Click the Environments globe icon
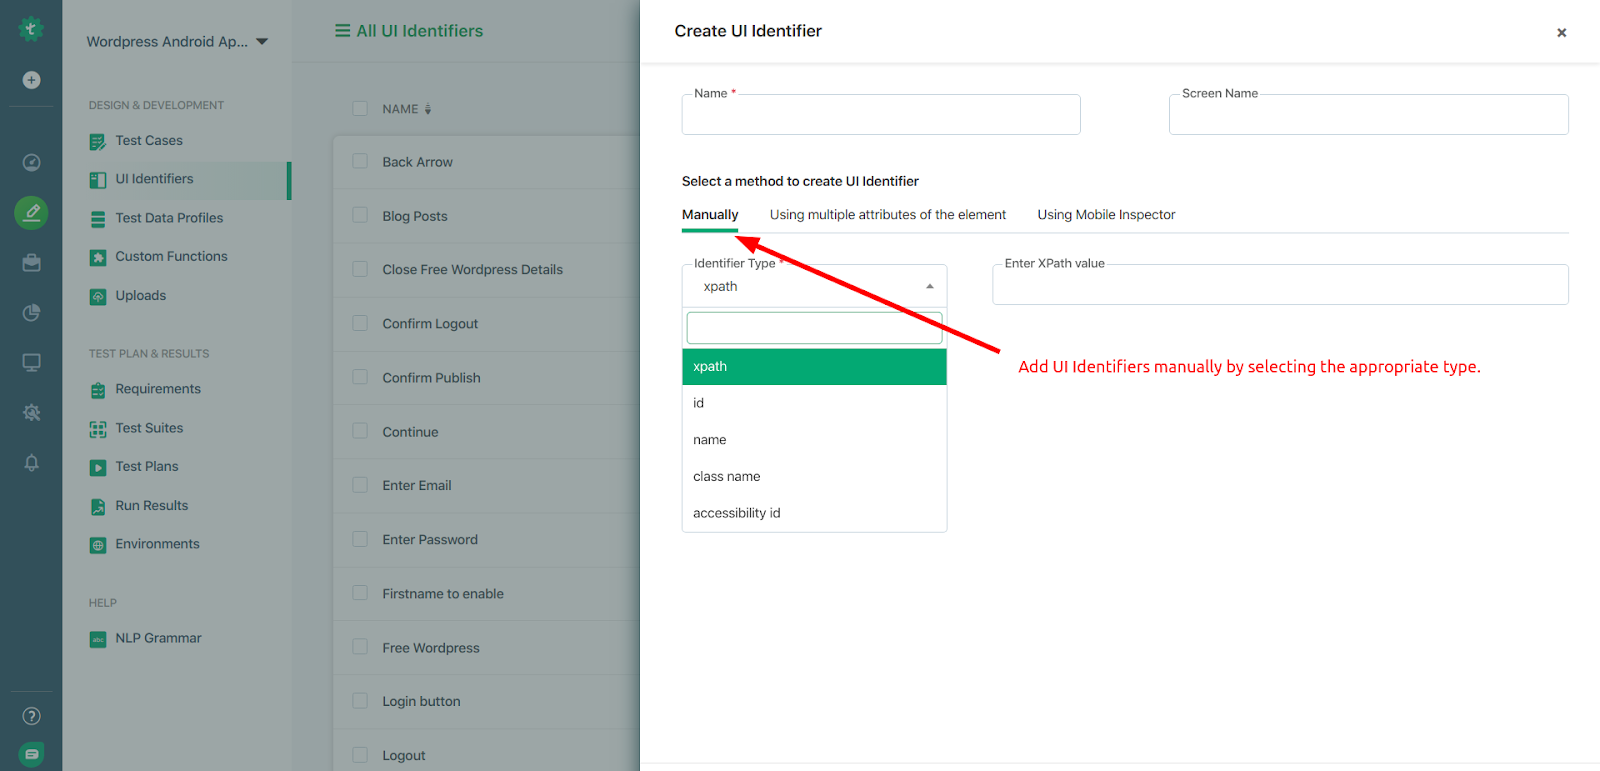Image resolution: width=1600 pixels, height=771 pixels. point(98,545)
